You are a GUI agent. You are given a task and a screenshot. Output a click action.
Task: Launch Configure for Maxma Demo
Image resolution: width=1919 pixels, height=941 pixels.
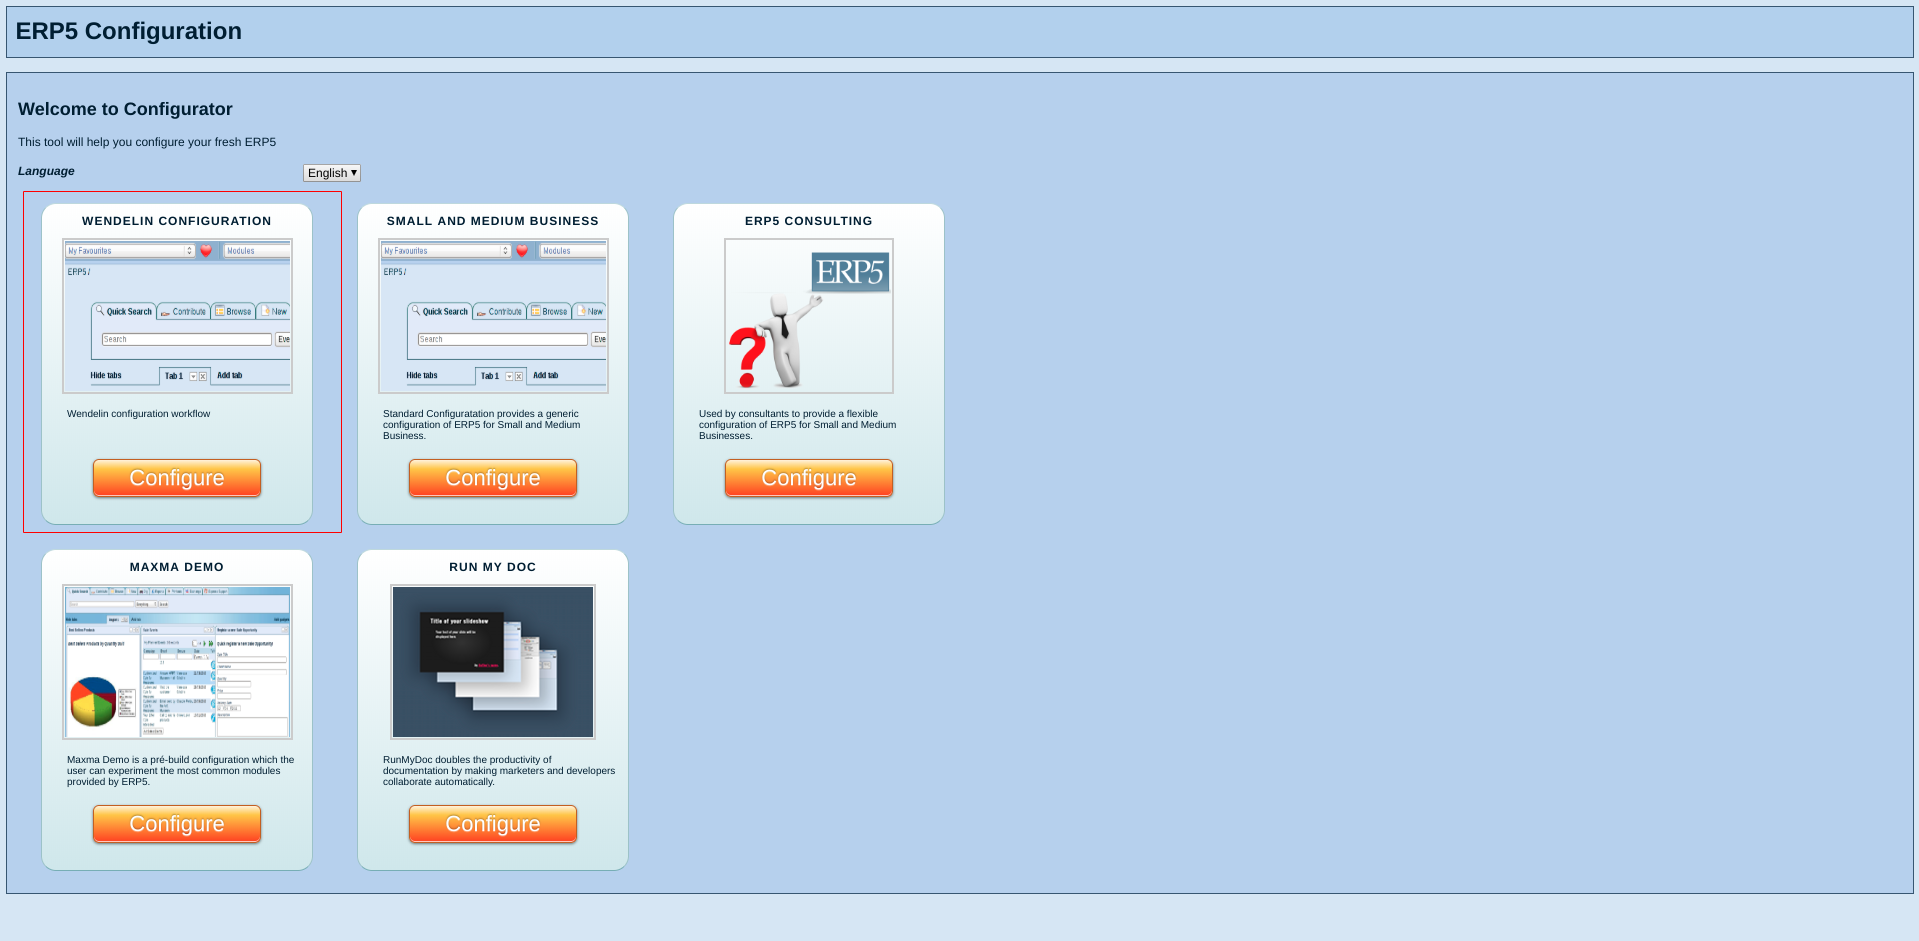point(177,824)
